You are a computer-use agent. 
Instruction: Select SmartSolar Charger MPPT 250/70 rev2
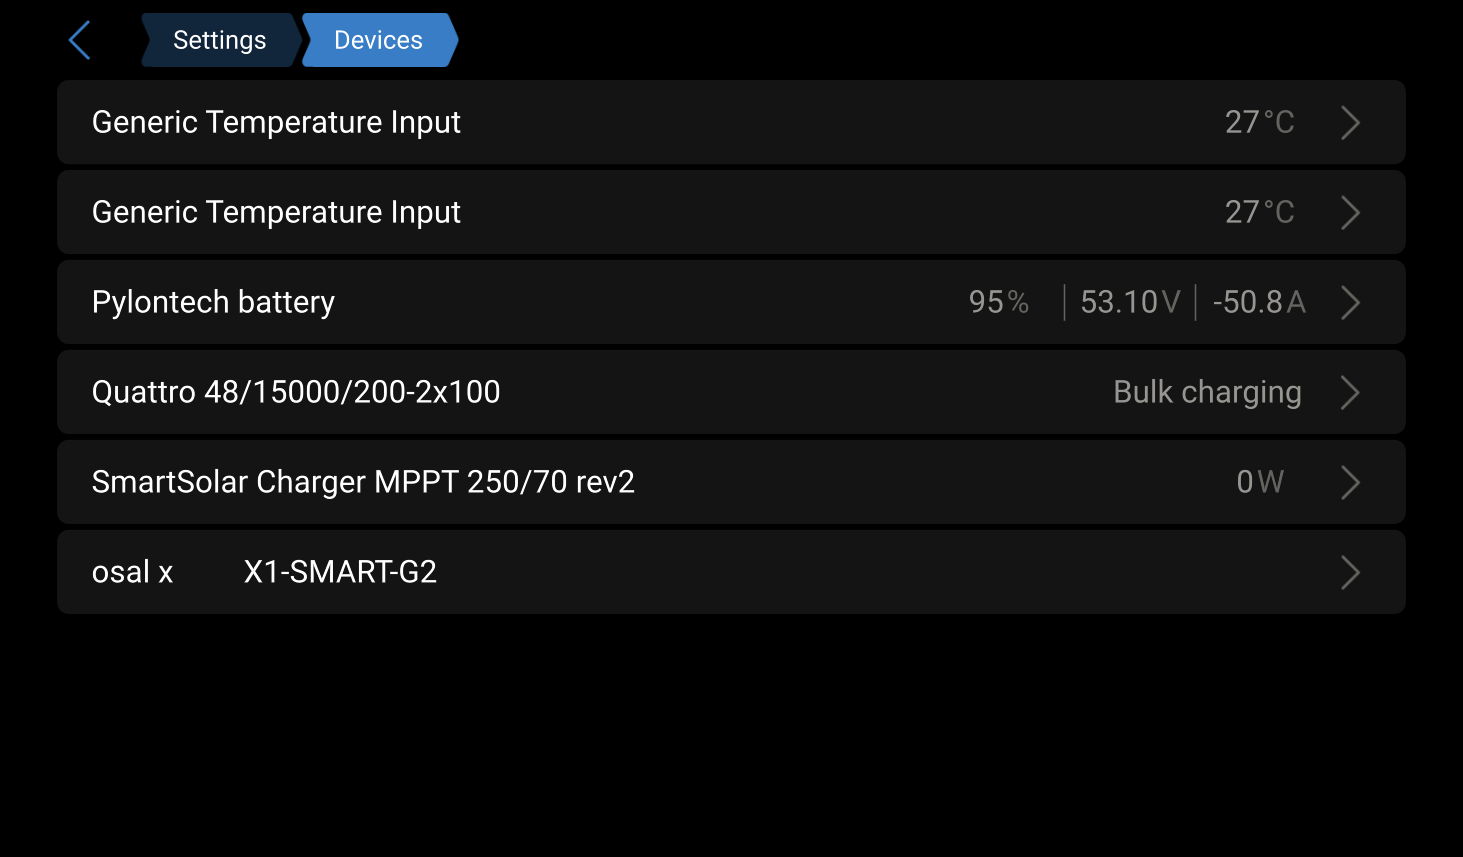363,482
